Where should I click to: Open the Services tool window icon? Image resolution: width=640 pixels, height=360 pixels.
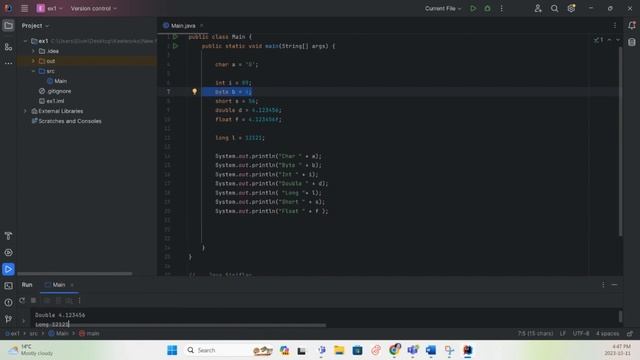8,252
